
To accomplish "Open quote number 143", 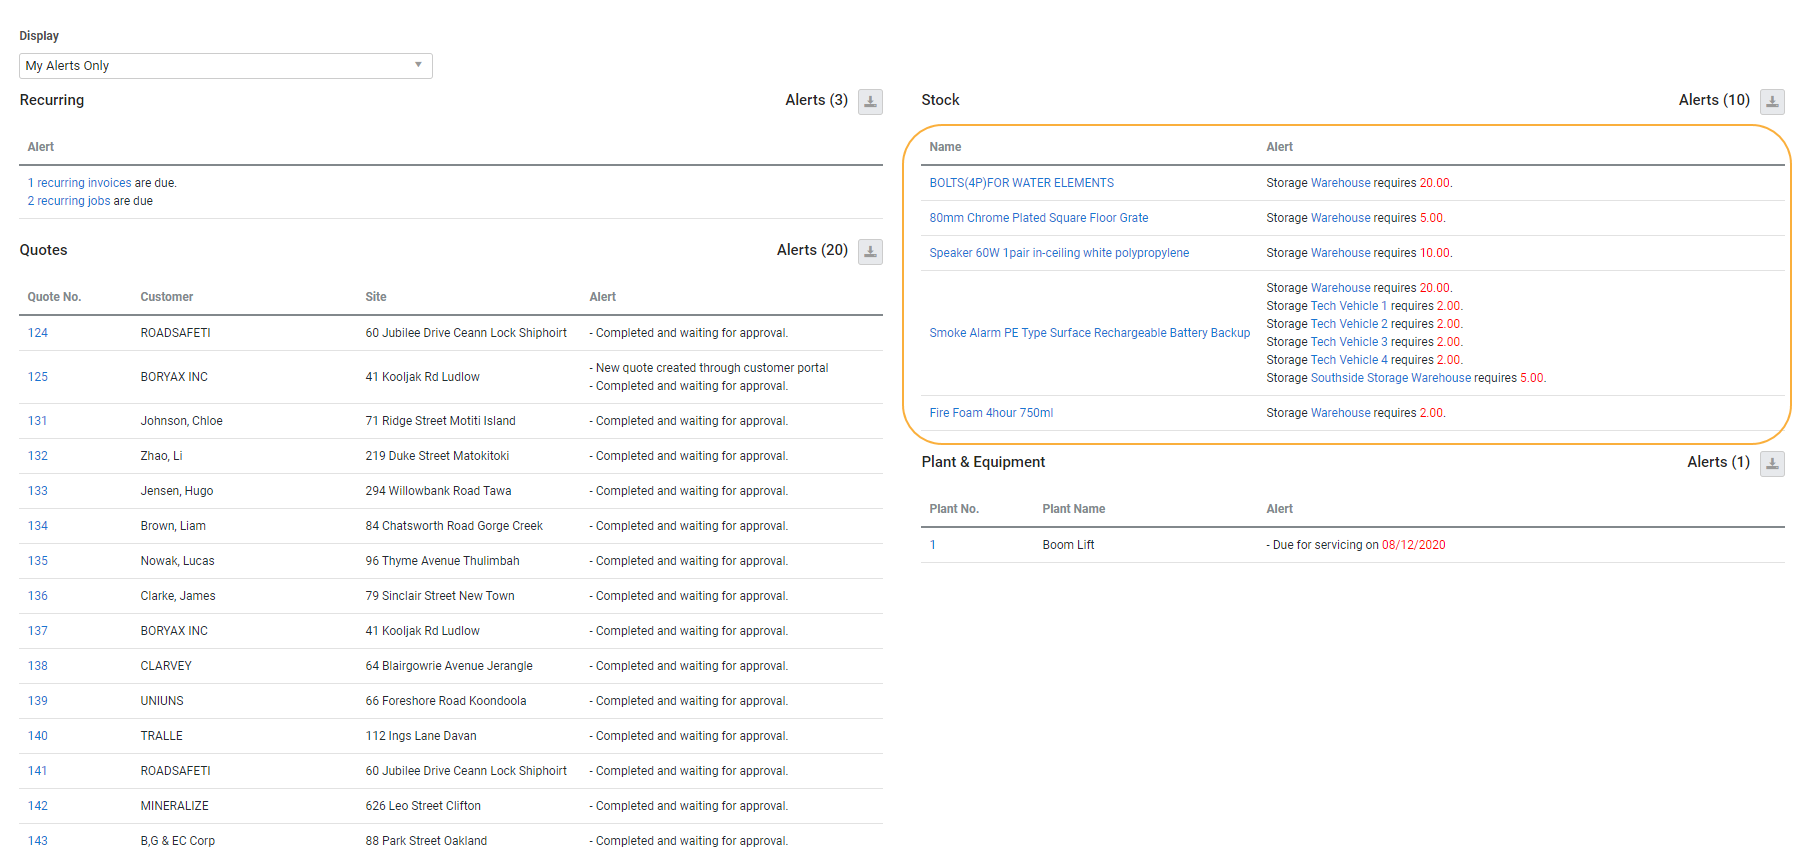I will tap(38, 841).
